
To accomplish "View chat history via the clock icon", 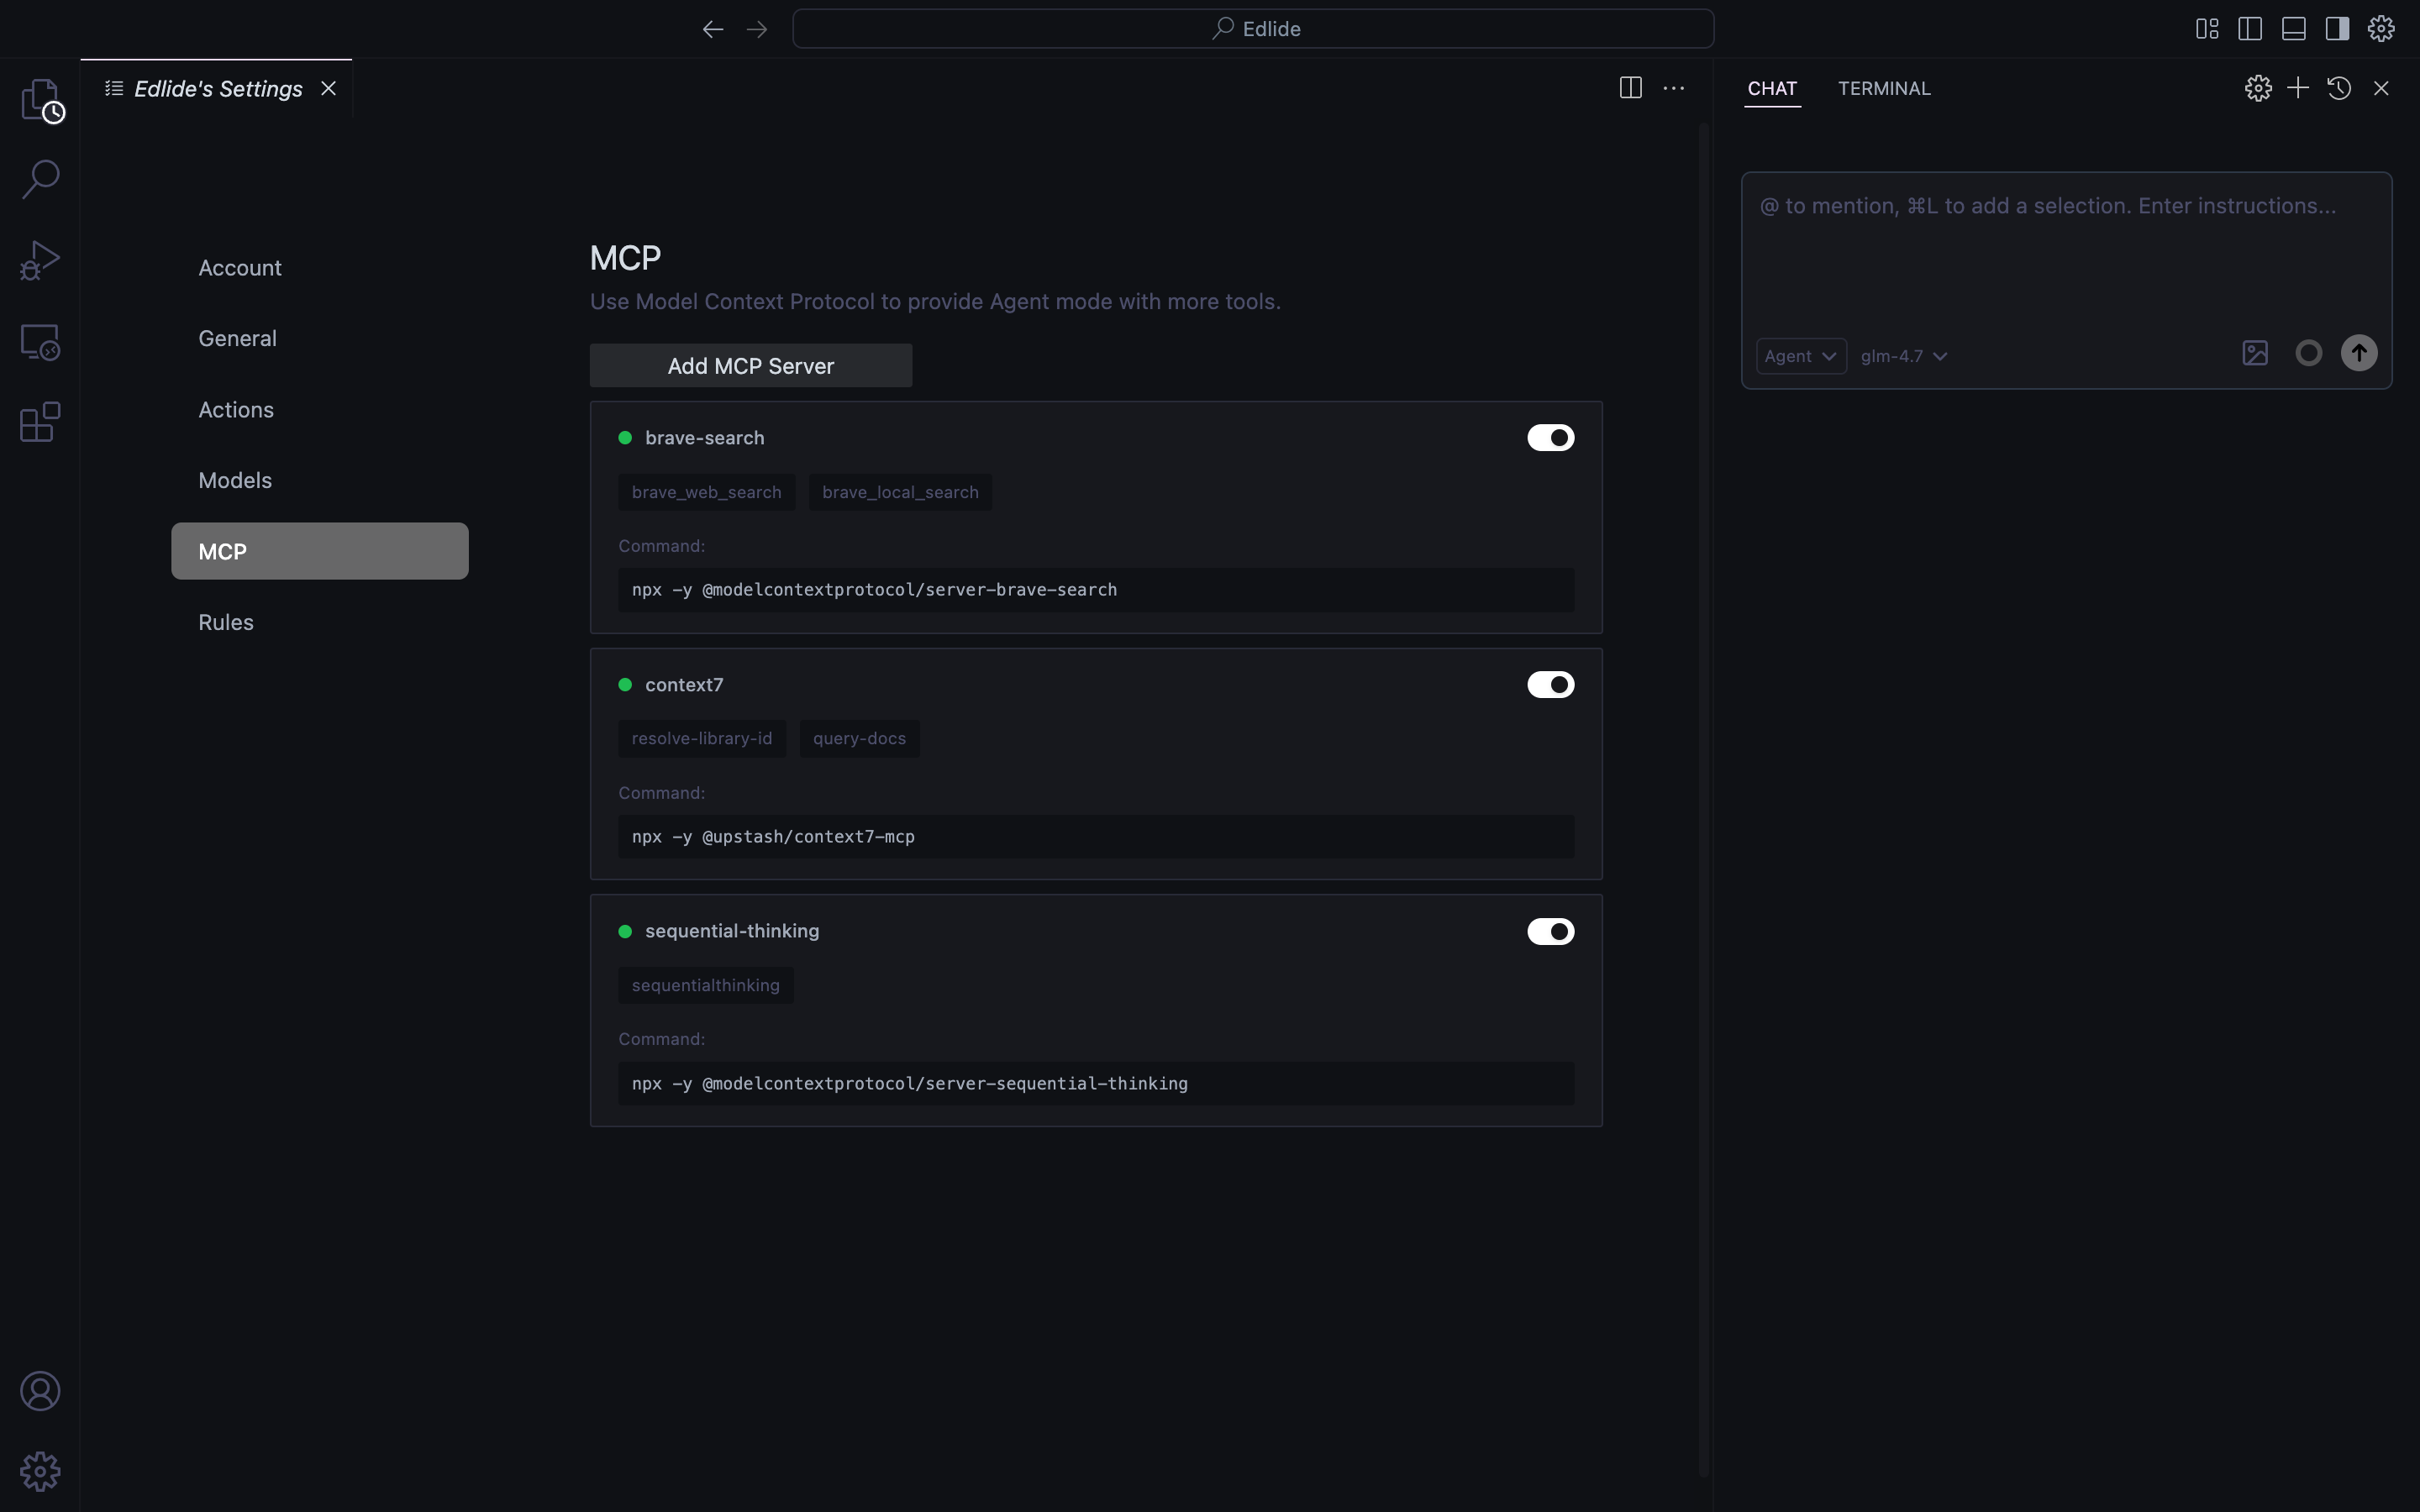I will point(2339,88).
